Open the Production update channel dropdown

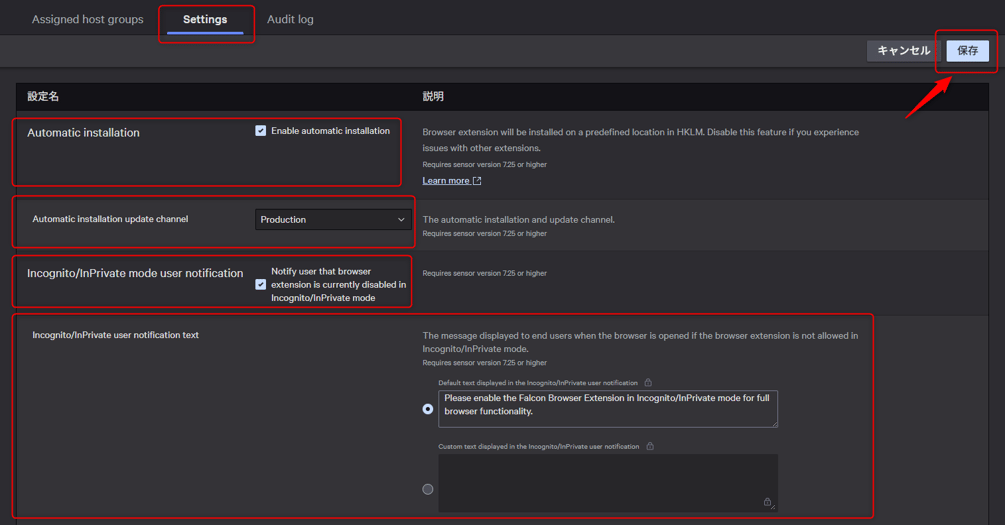tap(333, 219)
